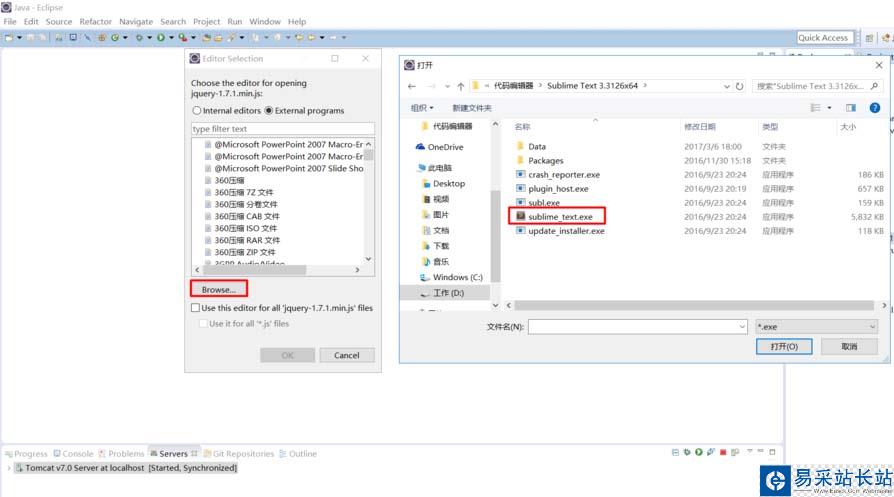Open the New file dropdown arrow in toolbar

coord(19,38)
